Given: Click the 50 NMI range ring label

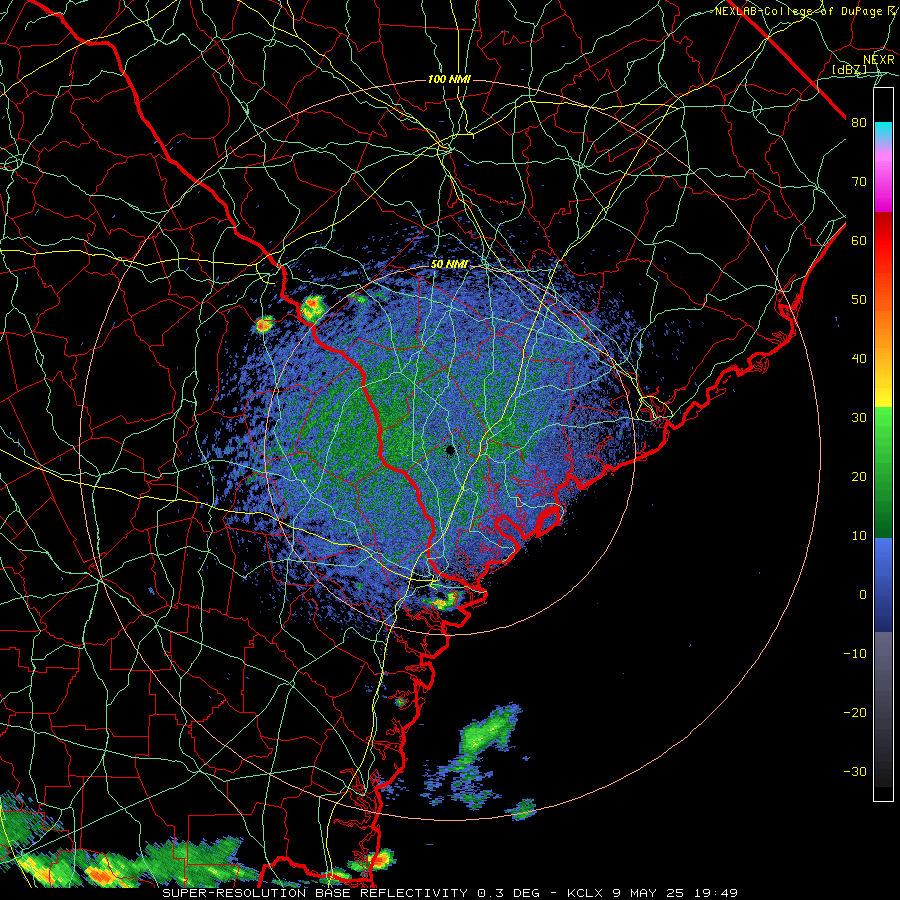Looking at the screenshot, I should [x=449, y=265].
